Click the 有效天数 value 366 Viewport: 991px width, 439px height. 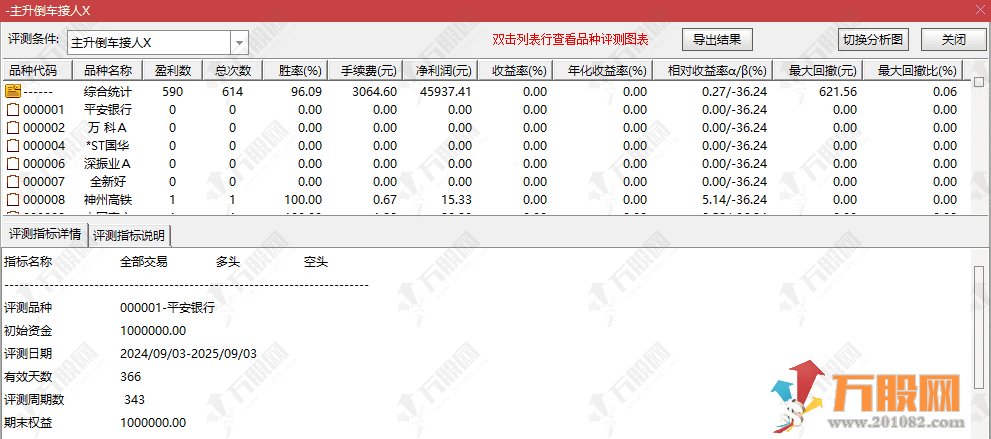[x=131, y=377]
